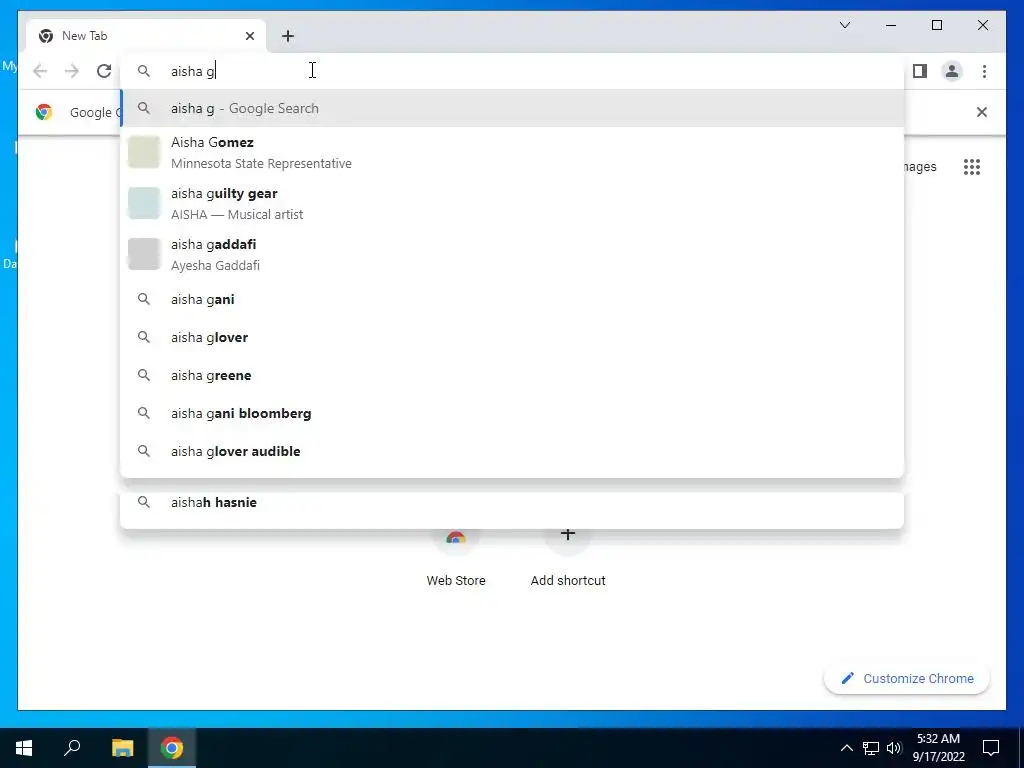Viewport: 1024px width, 768px height.
Task: Open Windows taskbar search
Action: [x=72, y=748]
